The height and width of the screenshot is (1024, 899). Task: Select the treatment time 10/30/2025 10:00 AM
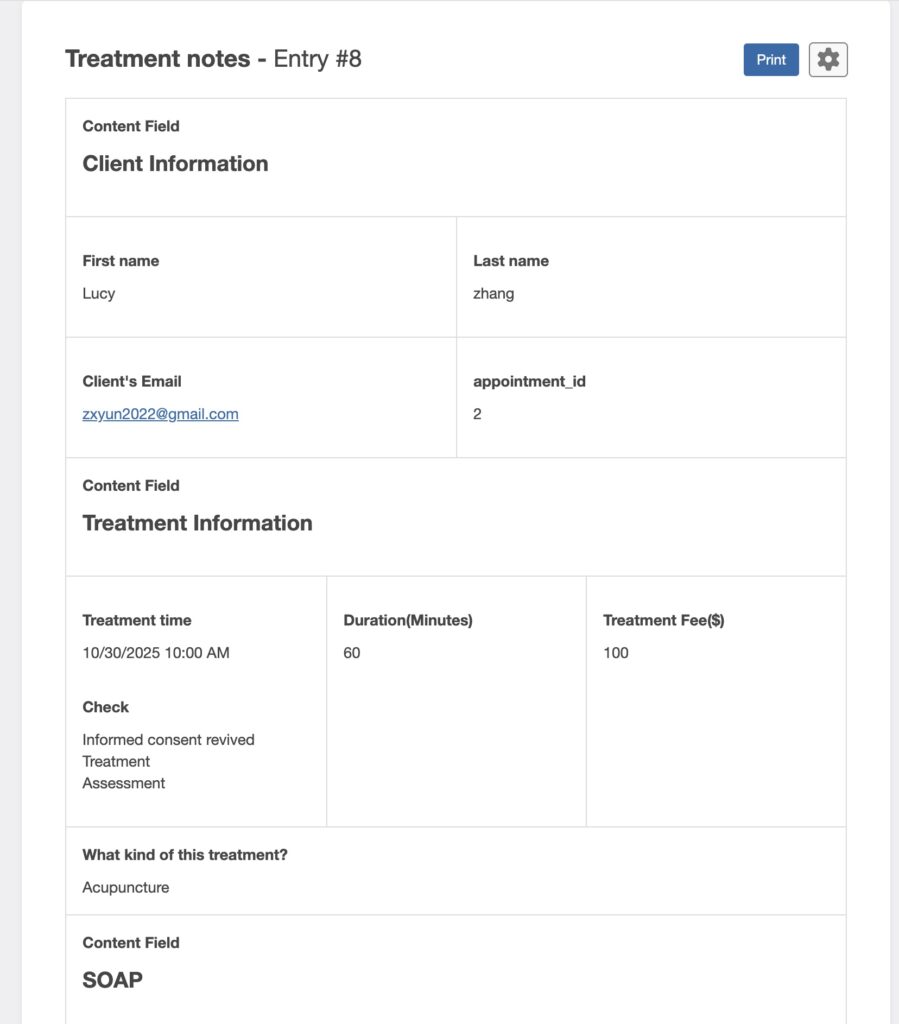click(156, 653)
